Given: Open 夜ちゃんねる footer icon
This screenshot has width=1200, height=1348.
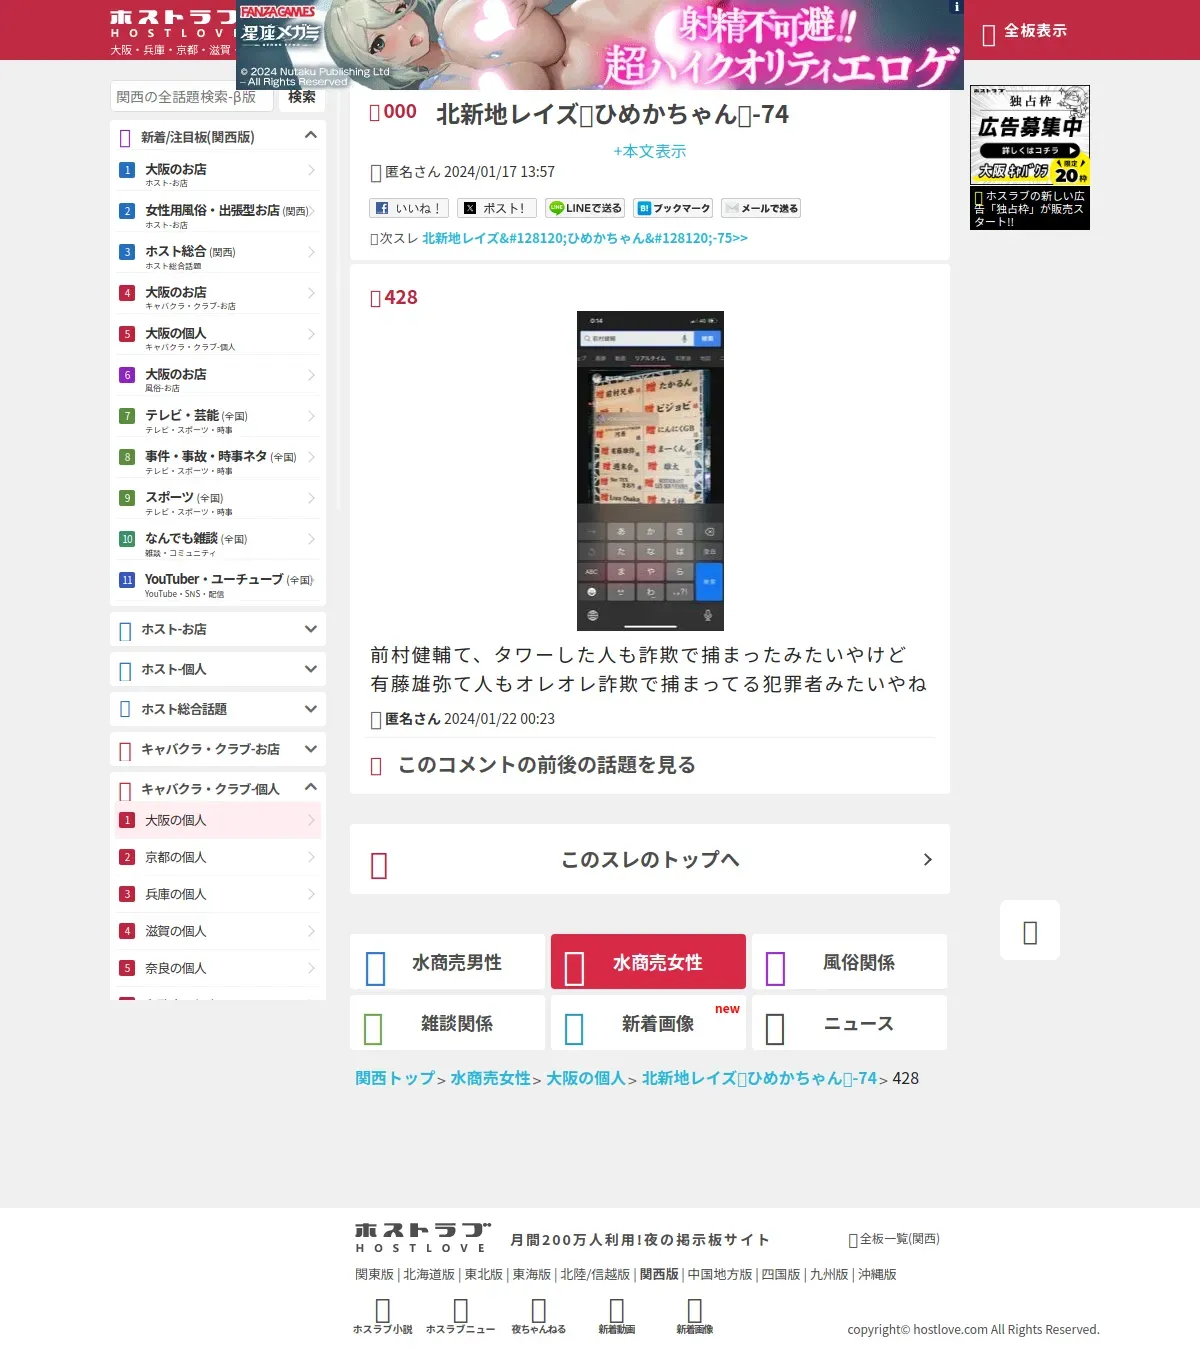Looking at the screenshot, I should click(538, 1316).
